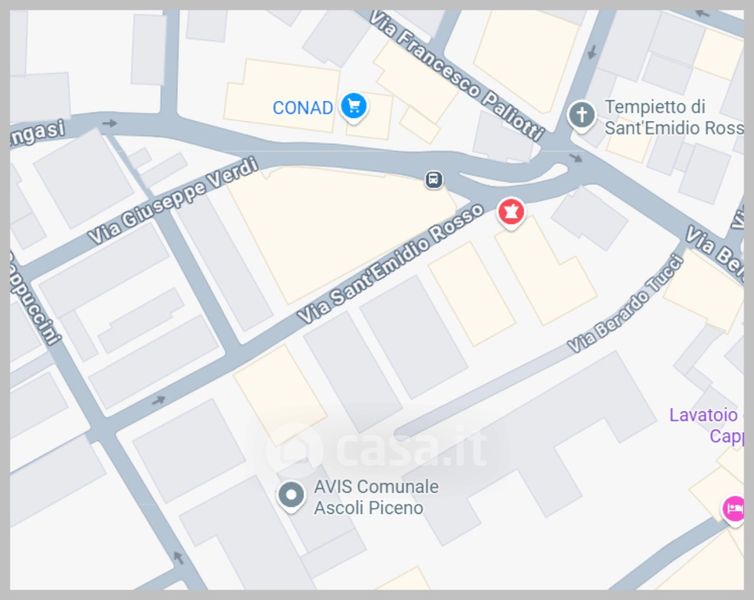Viewport: 754px width, 600px height.
Task: Open the Tempietto church cross marker
Action: 582,116
